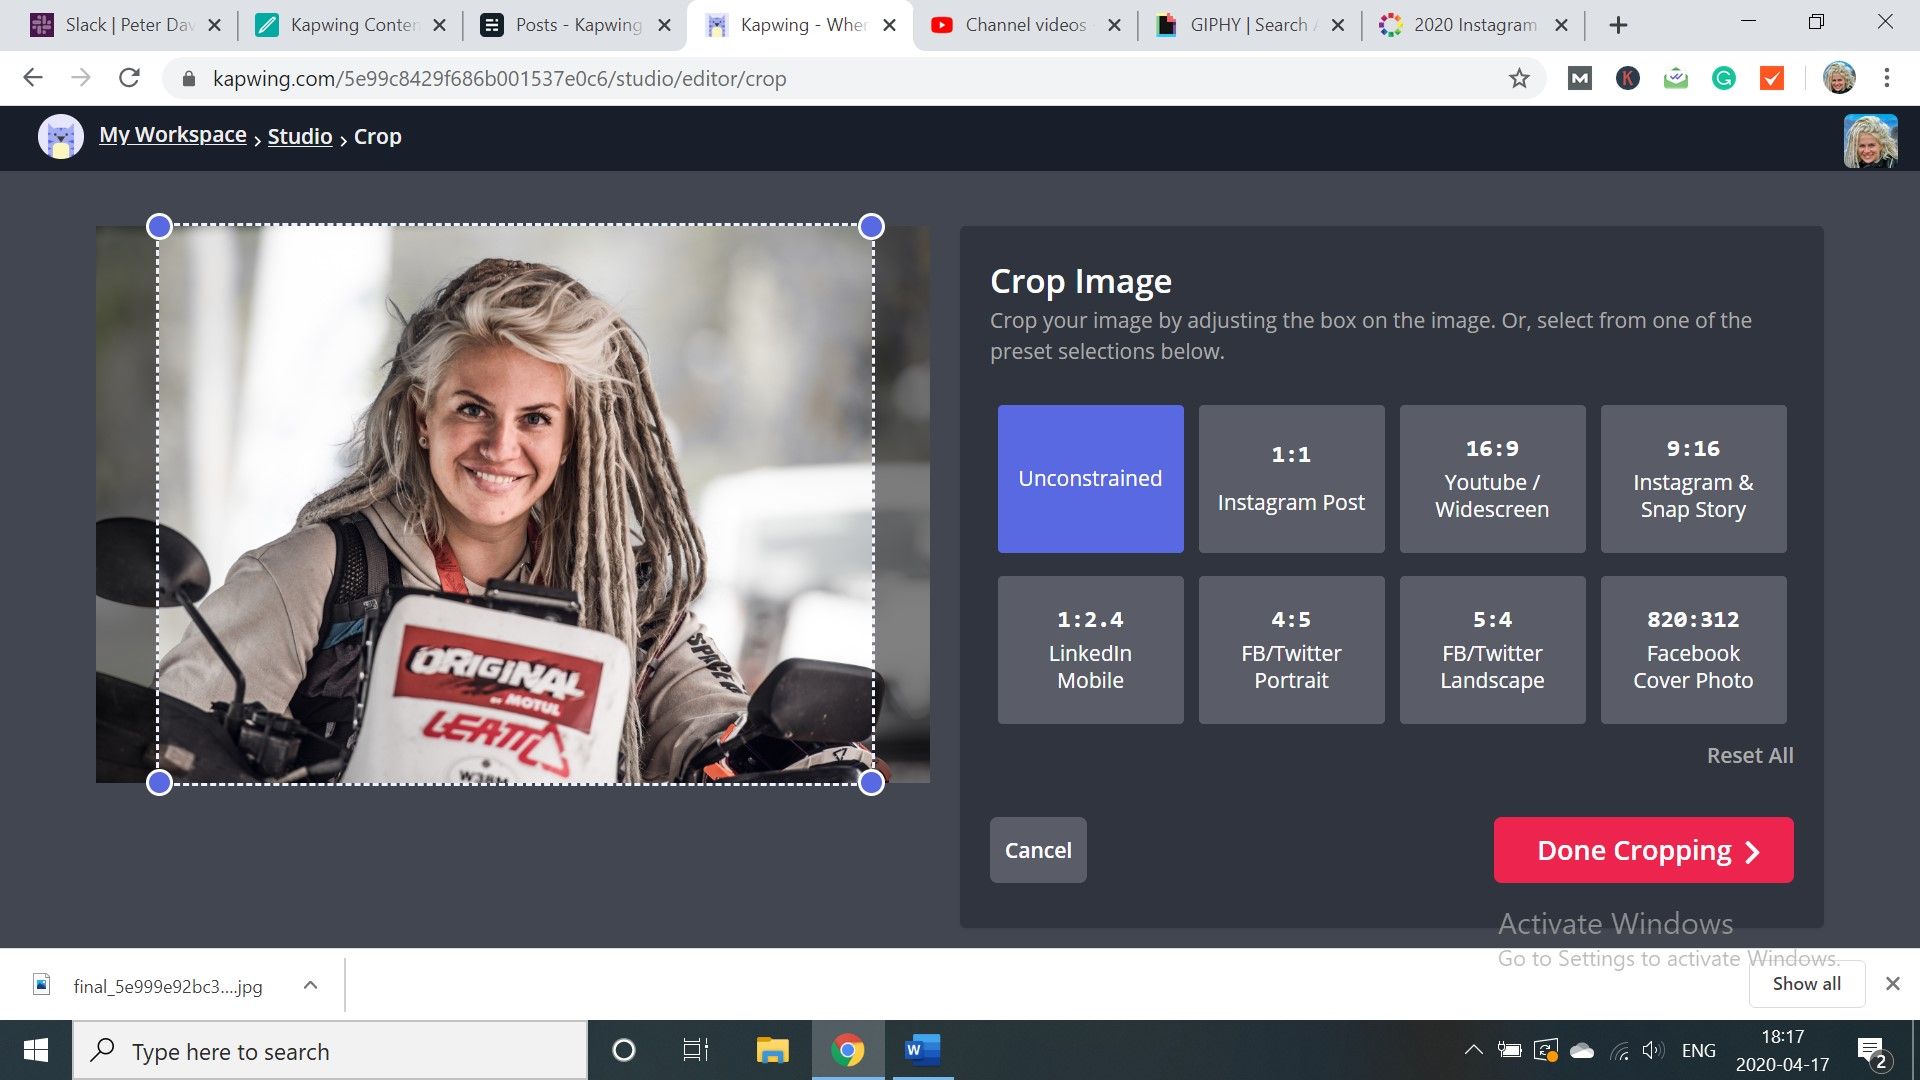Click the ENG language indicator
The height and width of the screenshot is (1080, 1920).
pos(1698,1050)
